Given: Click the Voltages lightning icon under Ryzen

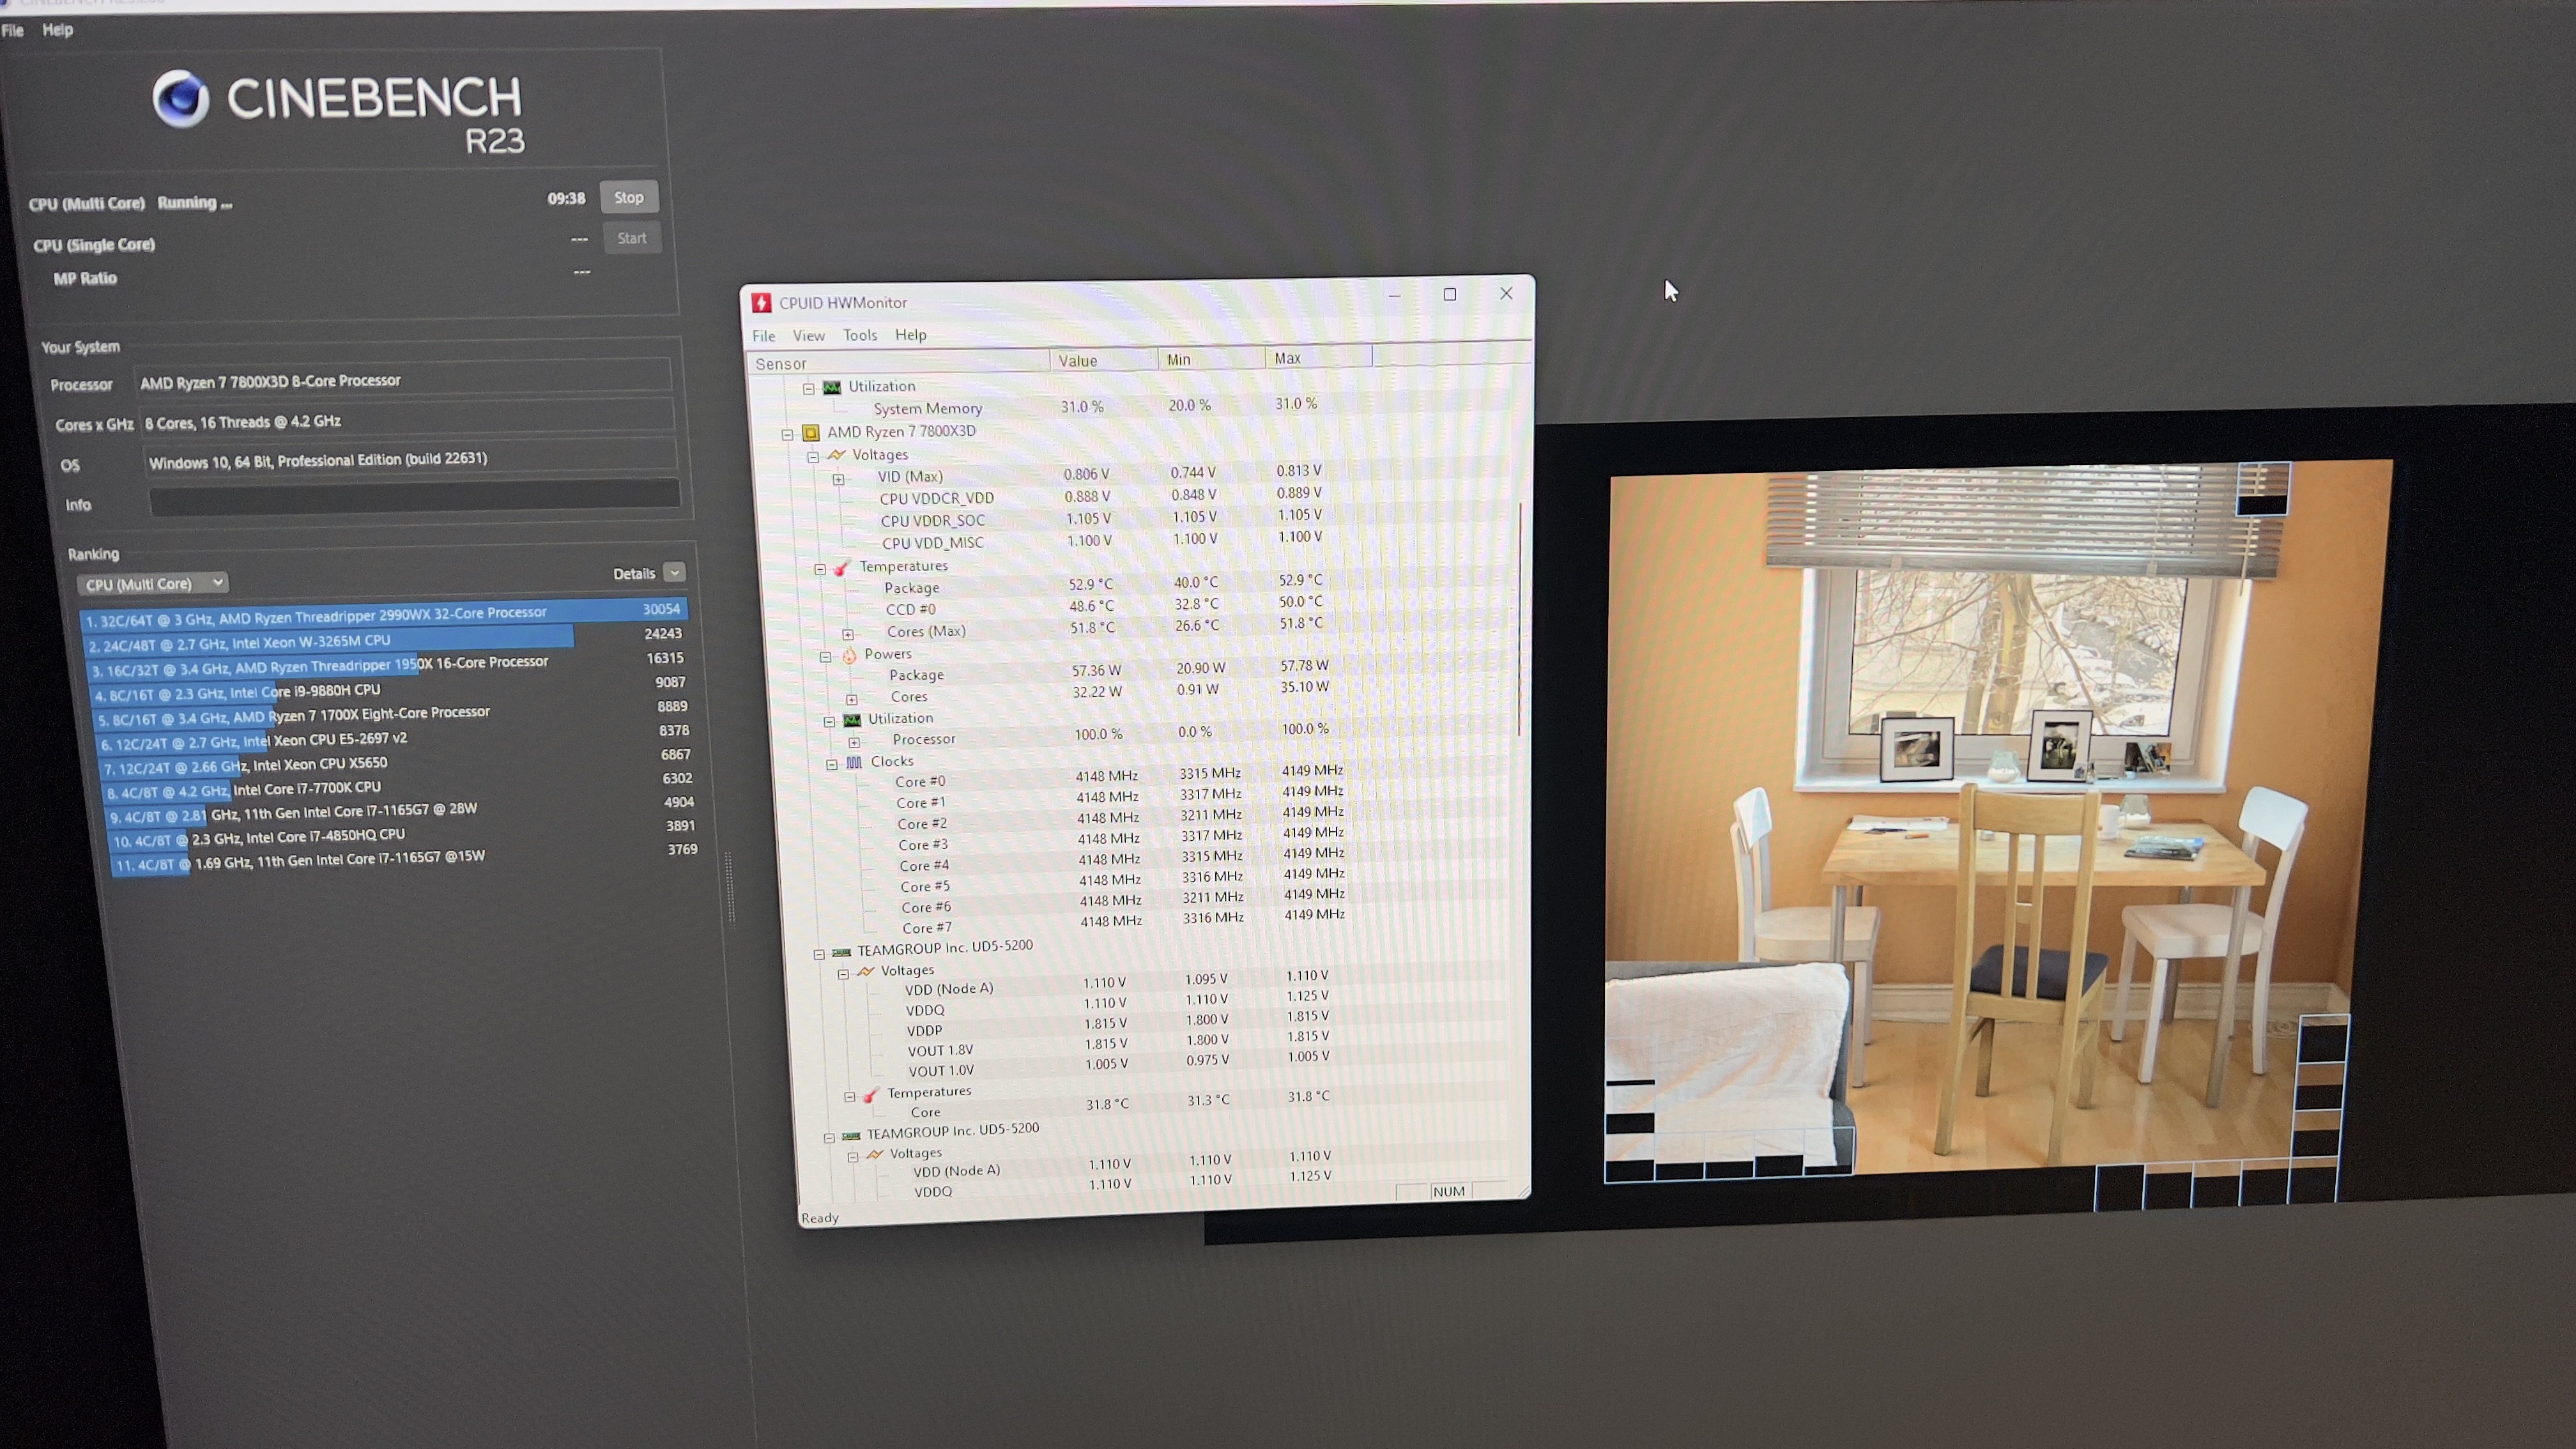Looking at the screenshot, I should 837,455.
